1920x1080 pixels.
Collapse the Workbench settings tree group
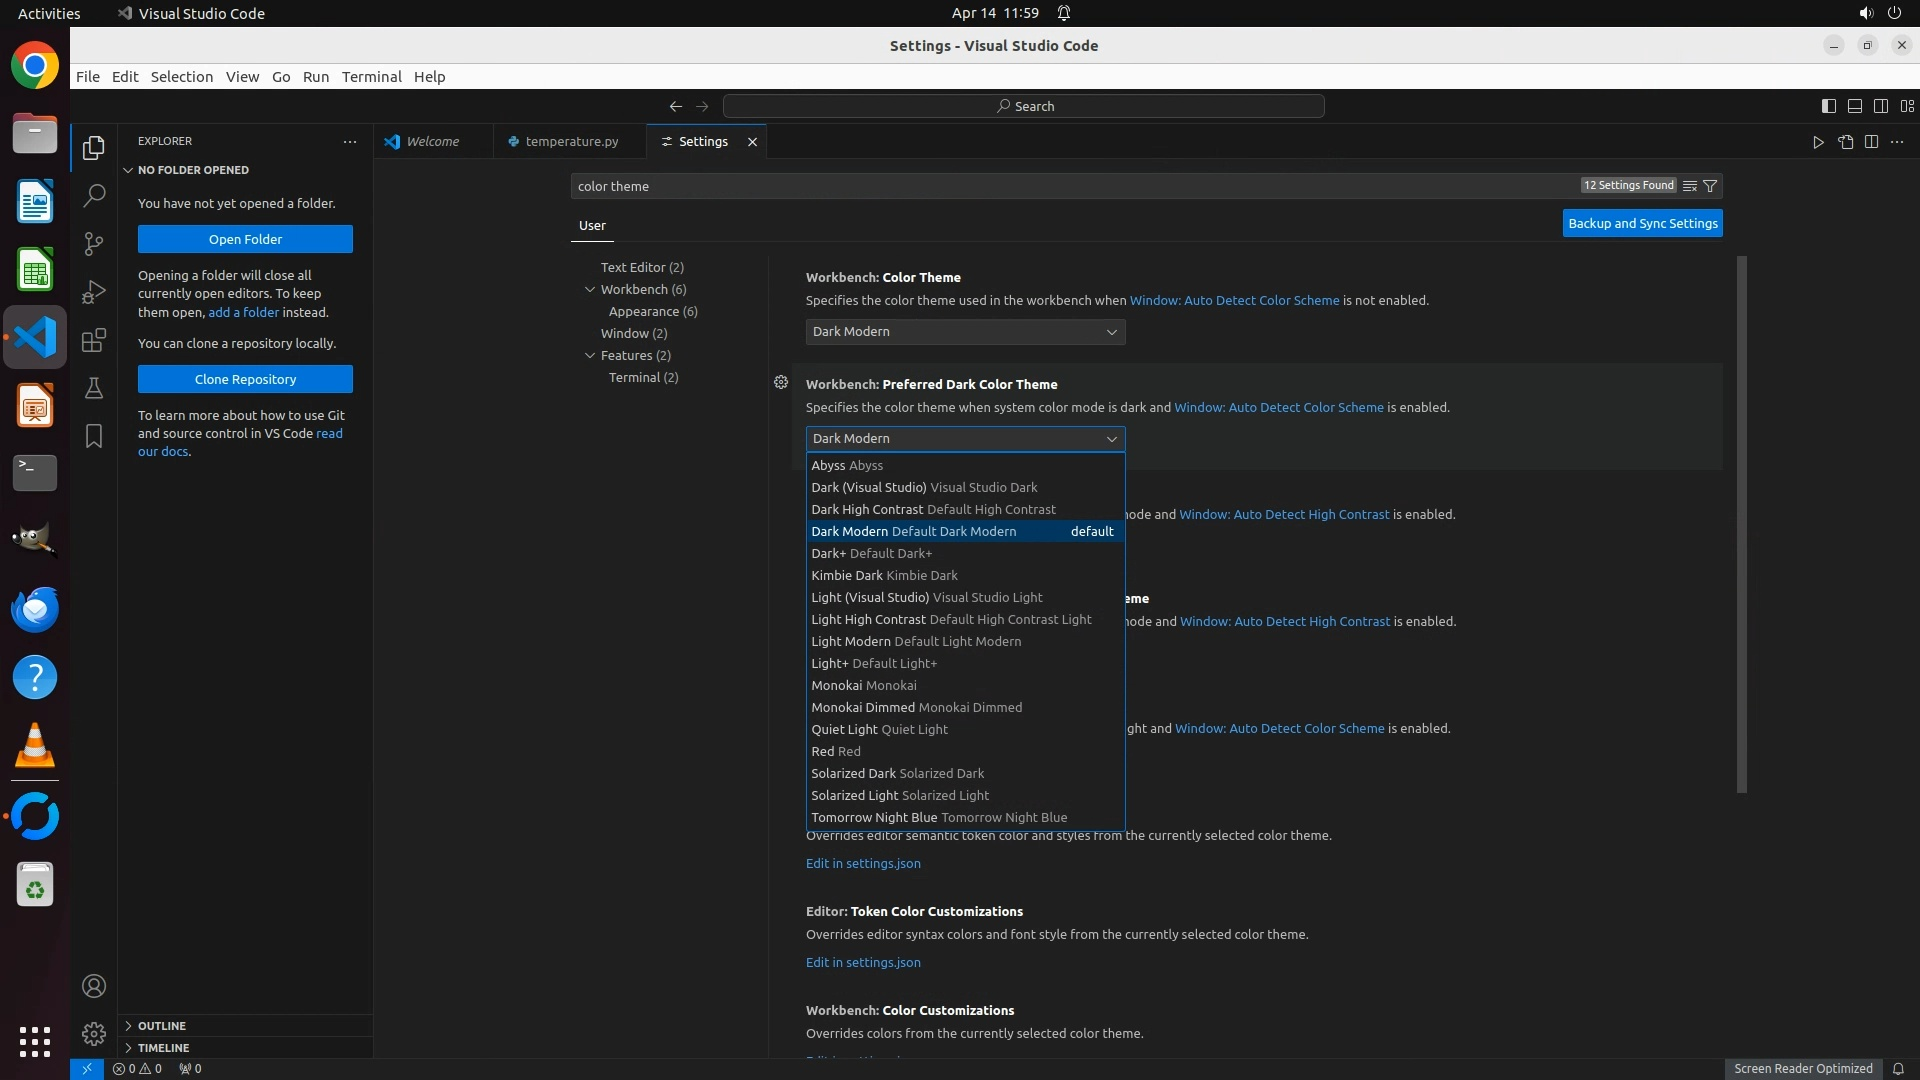pos(590,289)
